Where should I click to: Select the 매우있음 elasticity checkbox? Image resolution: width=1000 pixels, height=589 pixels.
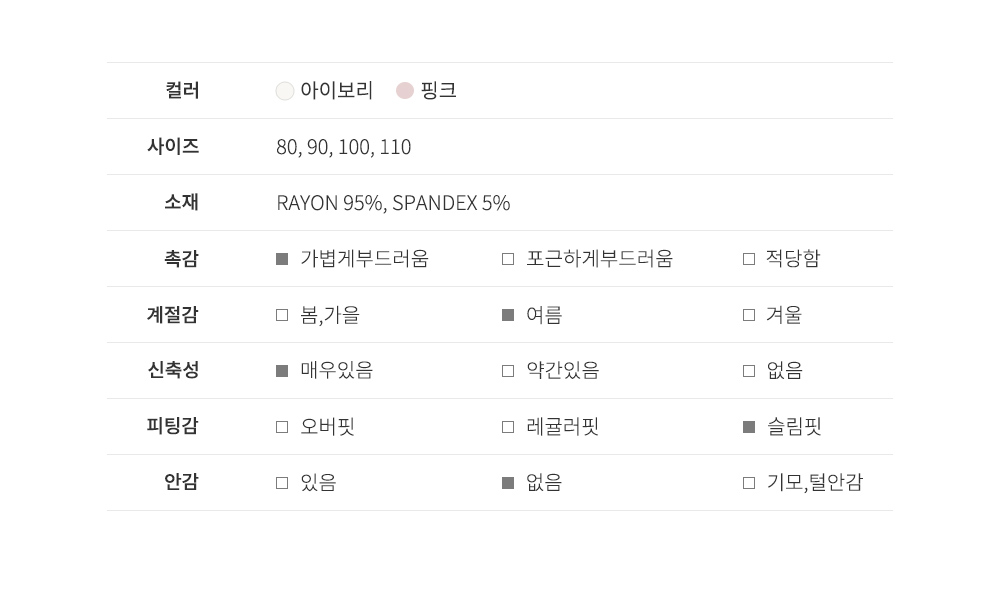click(x=282, y=371)
